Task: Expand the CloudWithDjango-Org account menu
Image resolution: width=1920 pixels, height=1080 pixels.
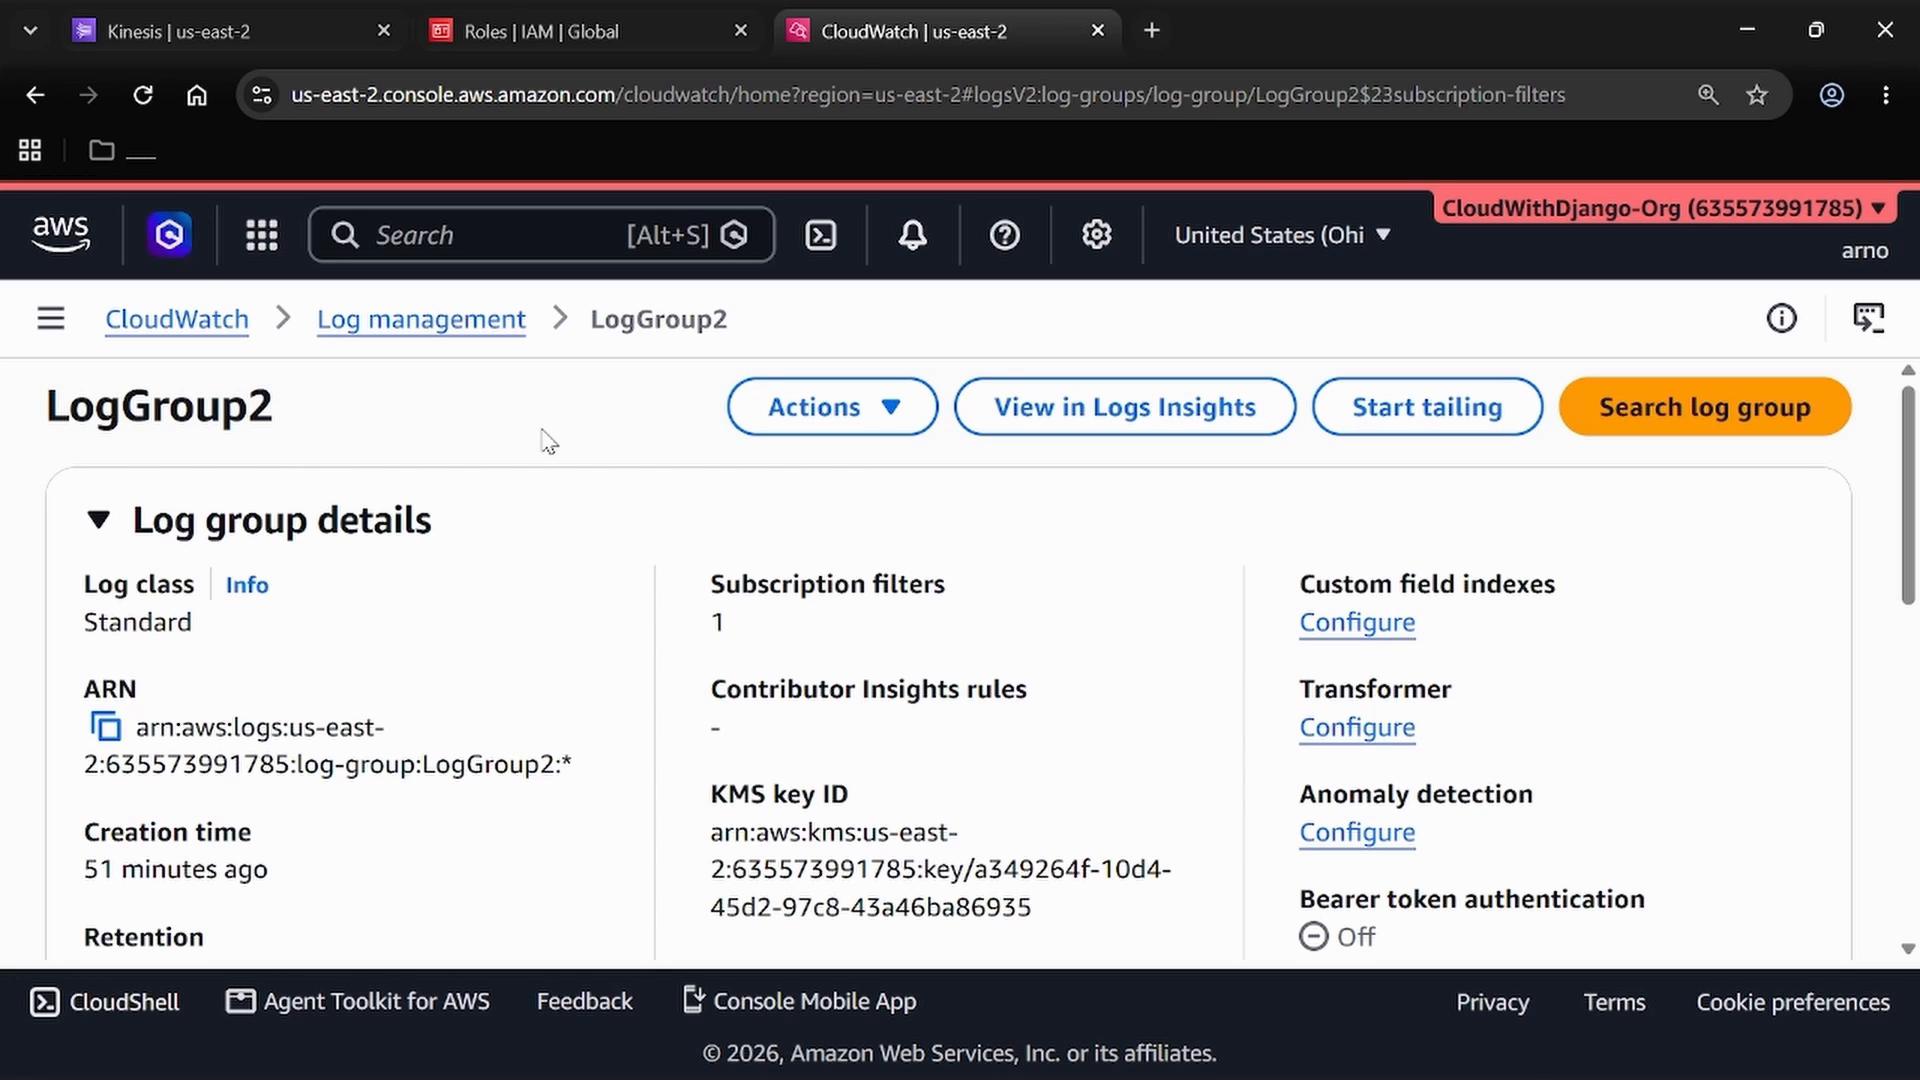Action: pyautogui.click(x=1664, y=208)
